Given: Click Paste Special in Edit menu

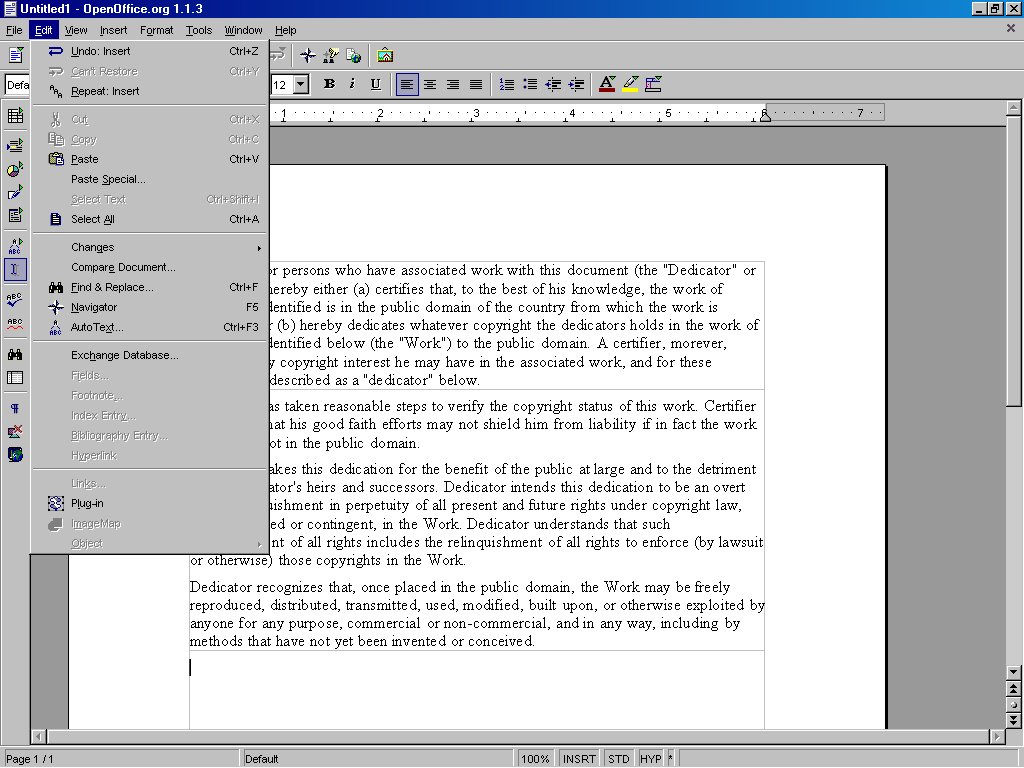Looking at the screenshot, I should point(108,179).
